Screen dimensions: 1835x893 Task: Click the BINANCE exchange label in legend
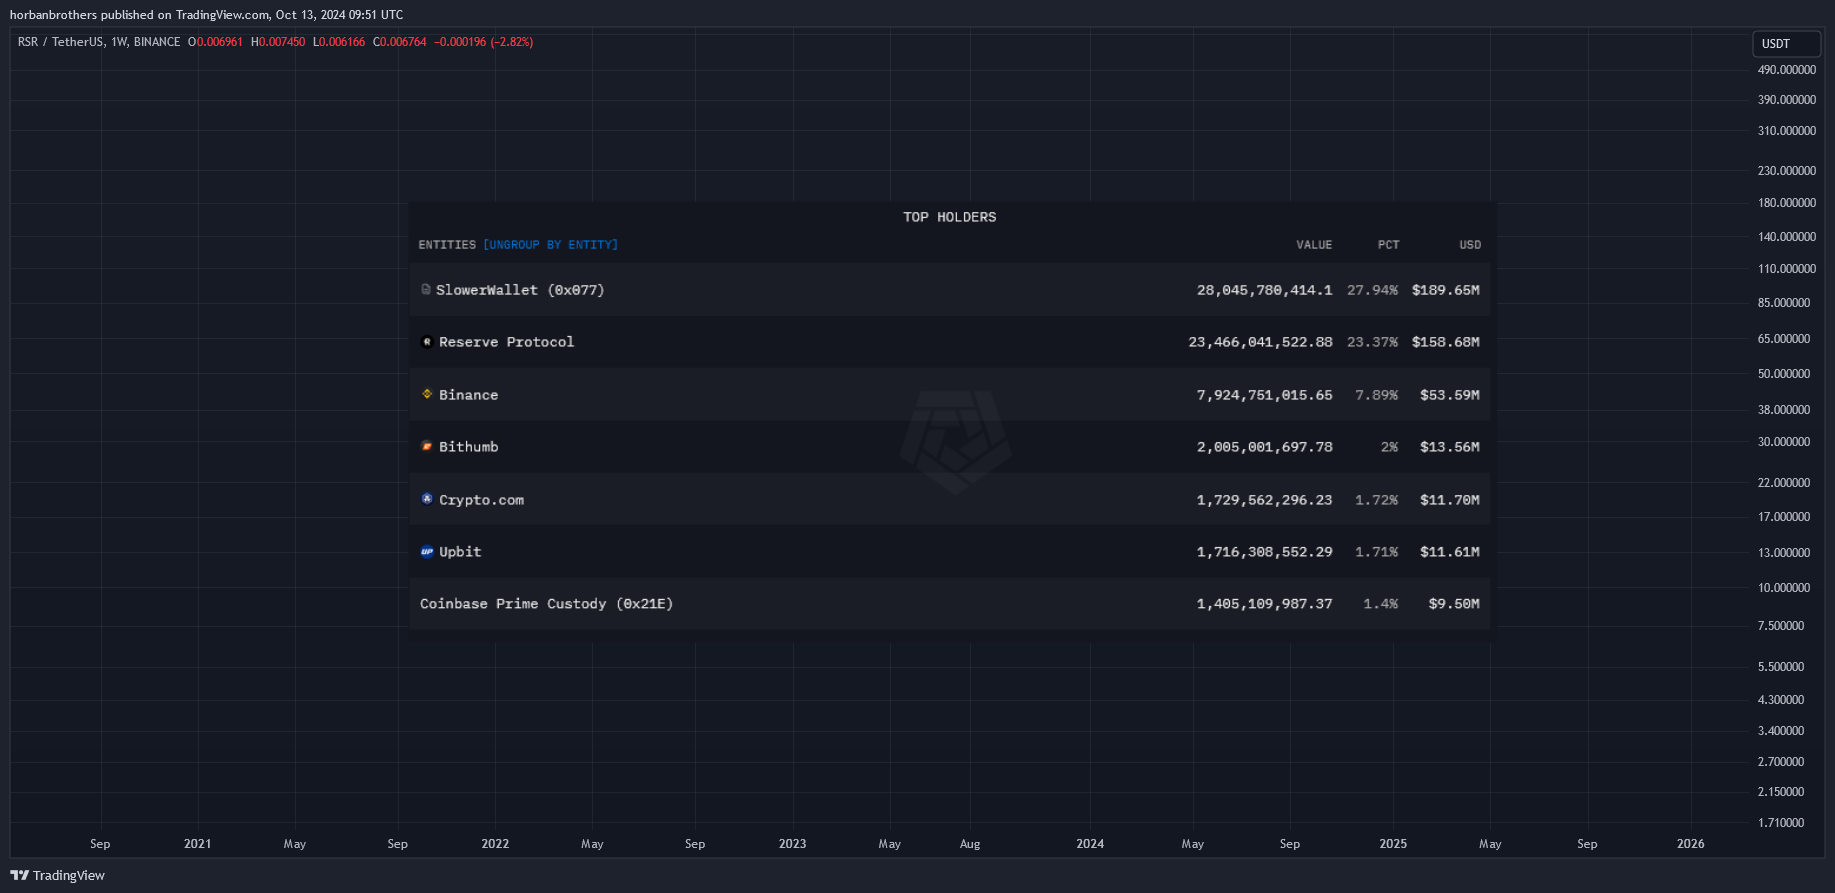pyautogui.click(x=157, y=42)
